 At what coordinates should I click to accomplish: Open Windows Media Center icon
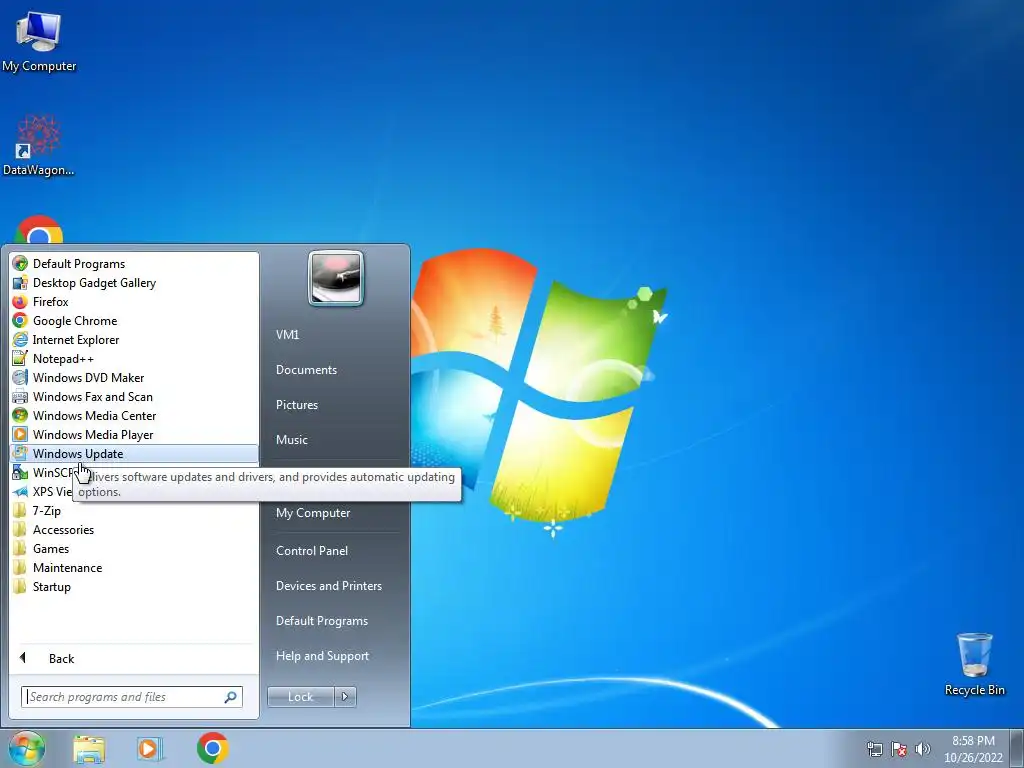coord(20,415)
